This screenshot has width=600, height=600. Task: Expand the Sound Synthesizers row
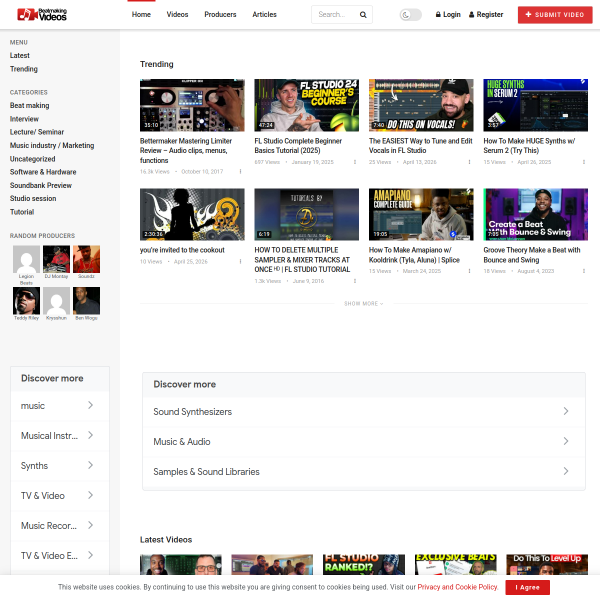pyautogui.click(x=364, y=412)
